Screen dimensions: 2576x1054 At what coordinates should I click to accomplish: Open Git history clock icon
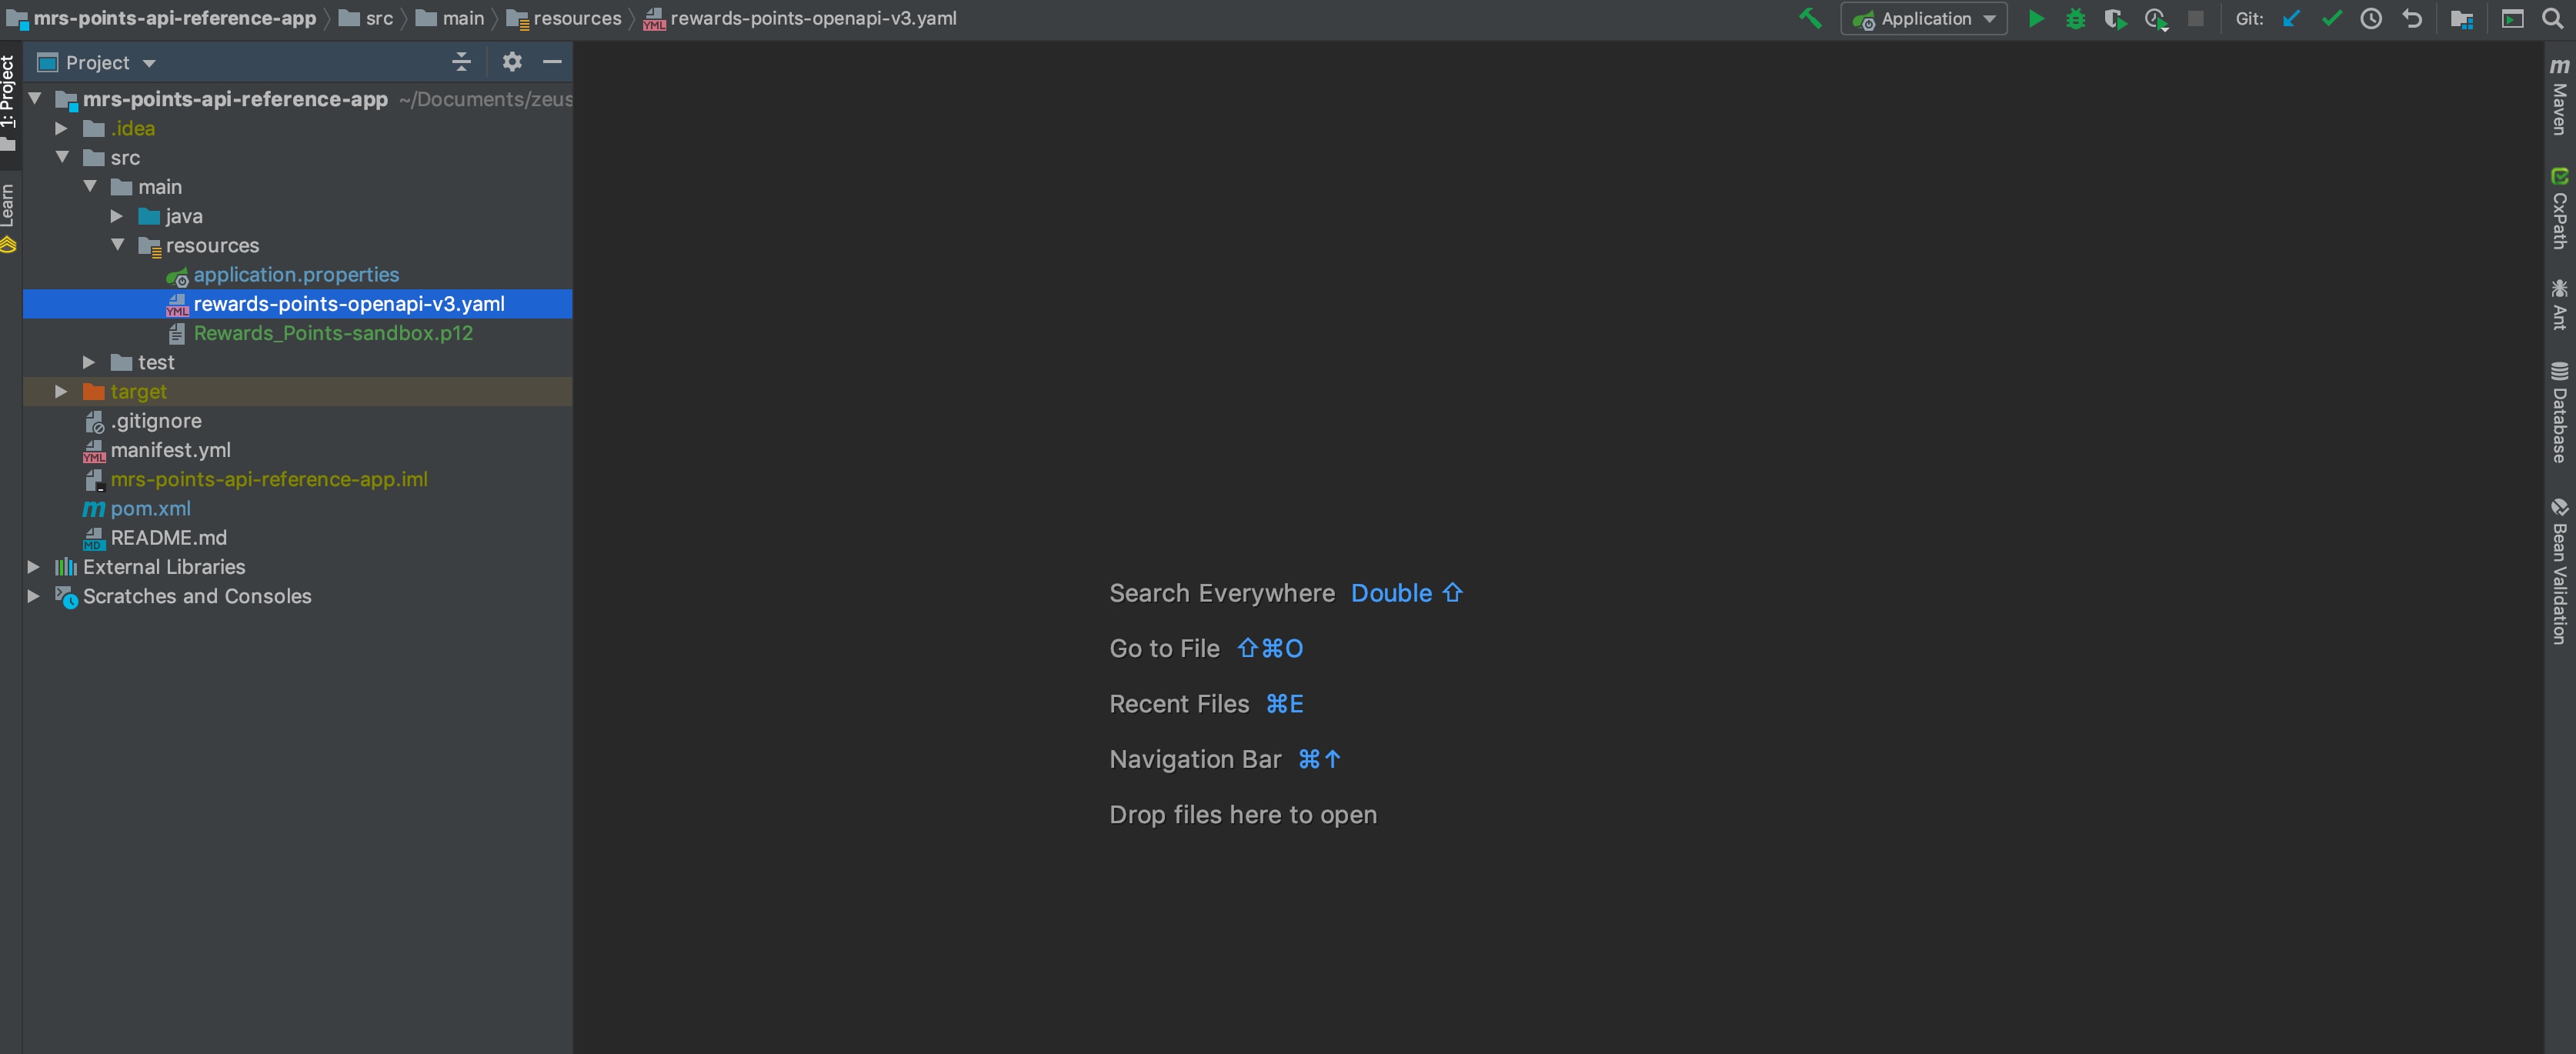(x=2371, y=19)
